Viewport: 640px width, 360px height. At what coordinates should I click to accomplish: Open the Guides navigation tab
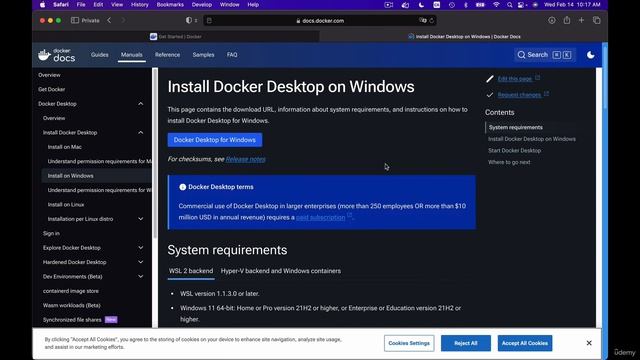coord(100,55)
